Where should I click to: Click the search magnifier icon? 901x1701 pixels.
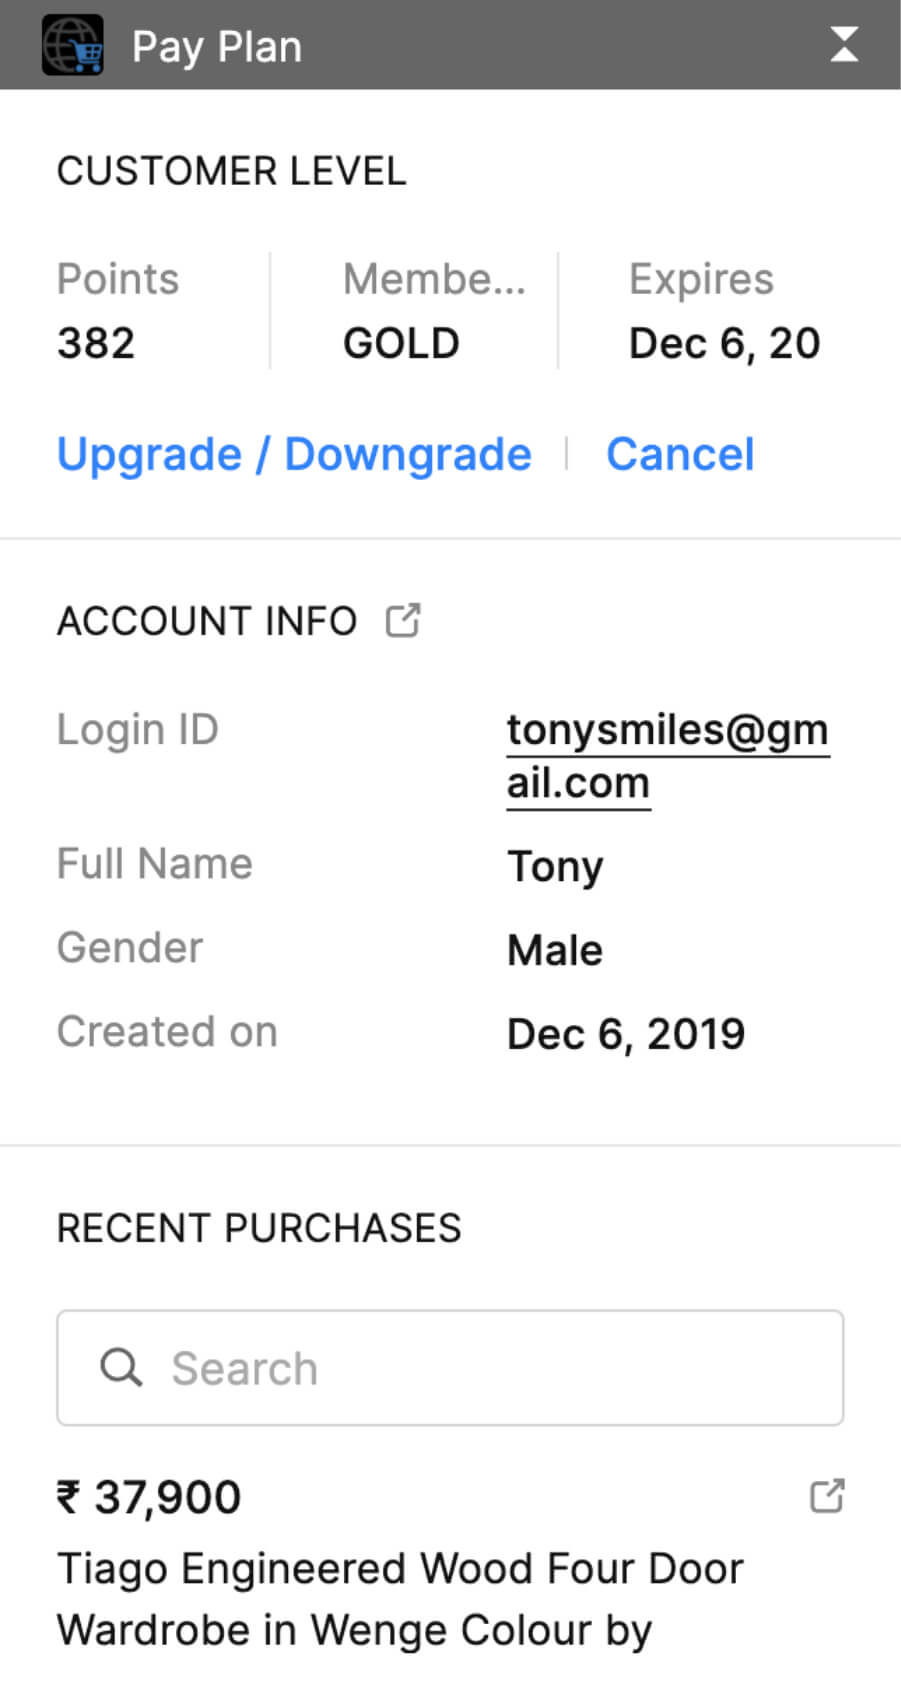[121, 1367]
